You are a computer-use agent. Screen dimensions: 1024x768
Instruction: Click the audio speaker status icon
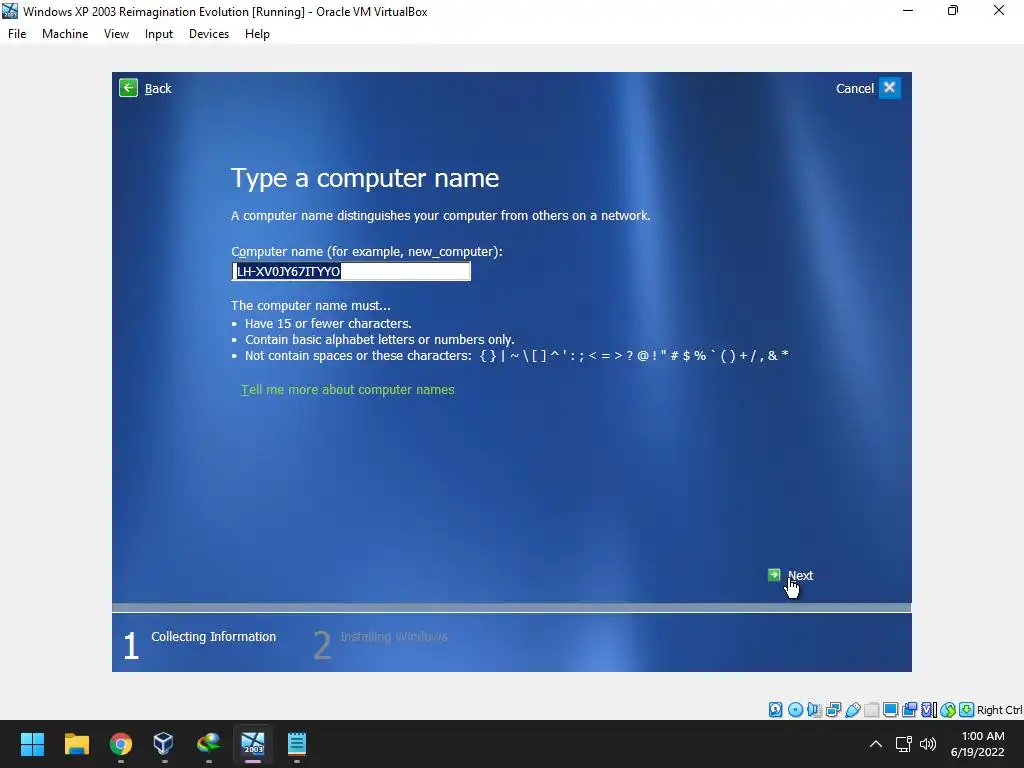[x=814, y=710]
